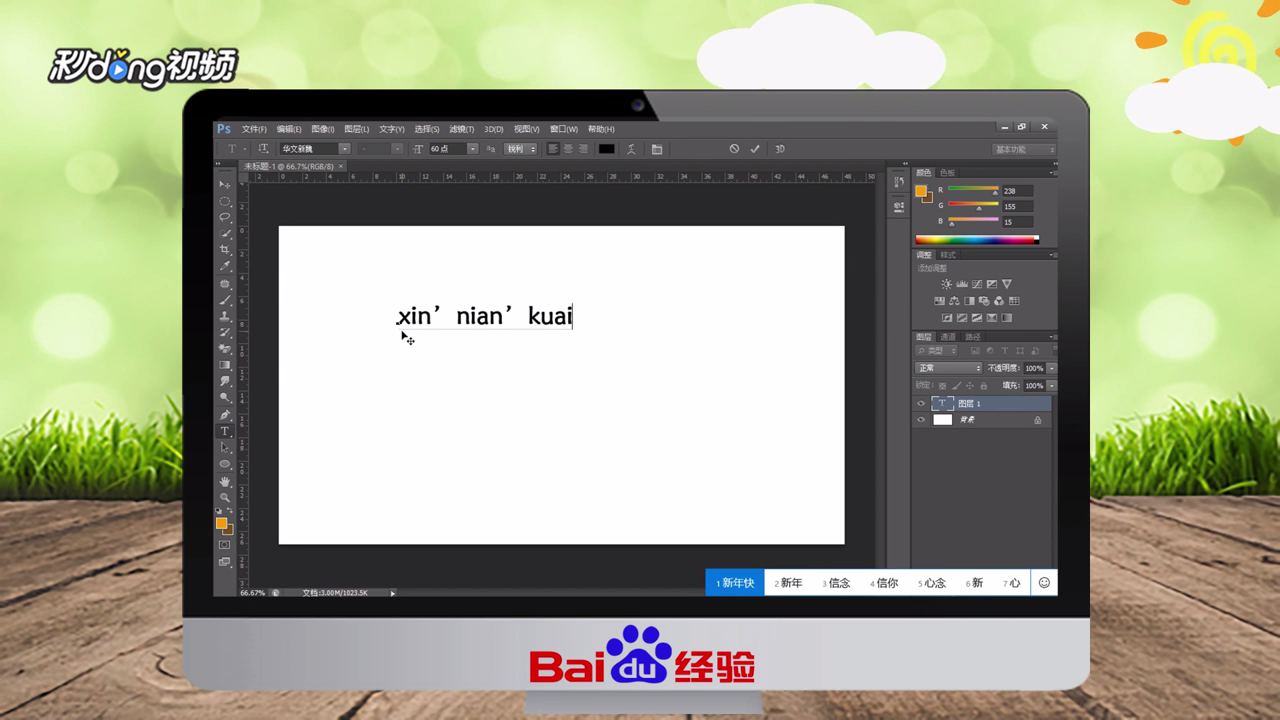
Task: Choose IME candidate 1 新年快
Action: click(735, 583)
